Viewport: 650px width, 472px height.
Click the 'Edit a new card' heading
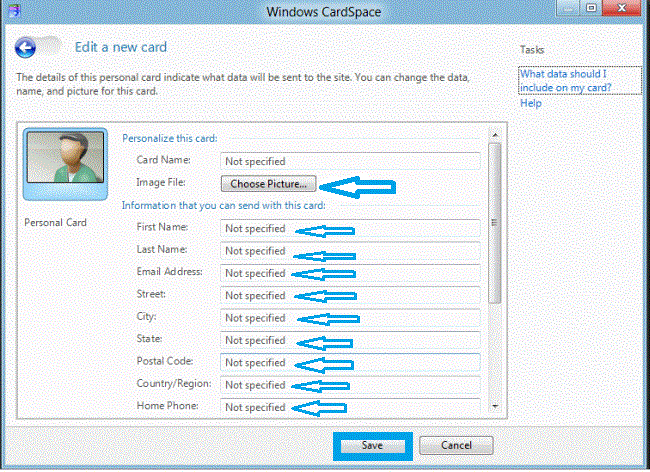coord(121,47)
